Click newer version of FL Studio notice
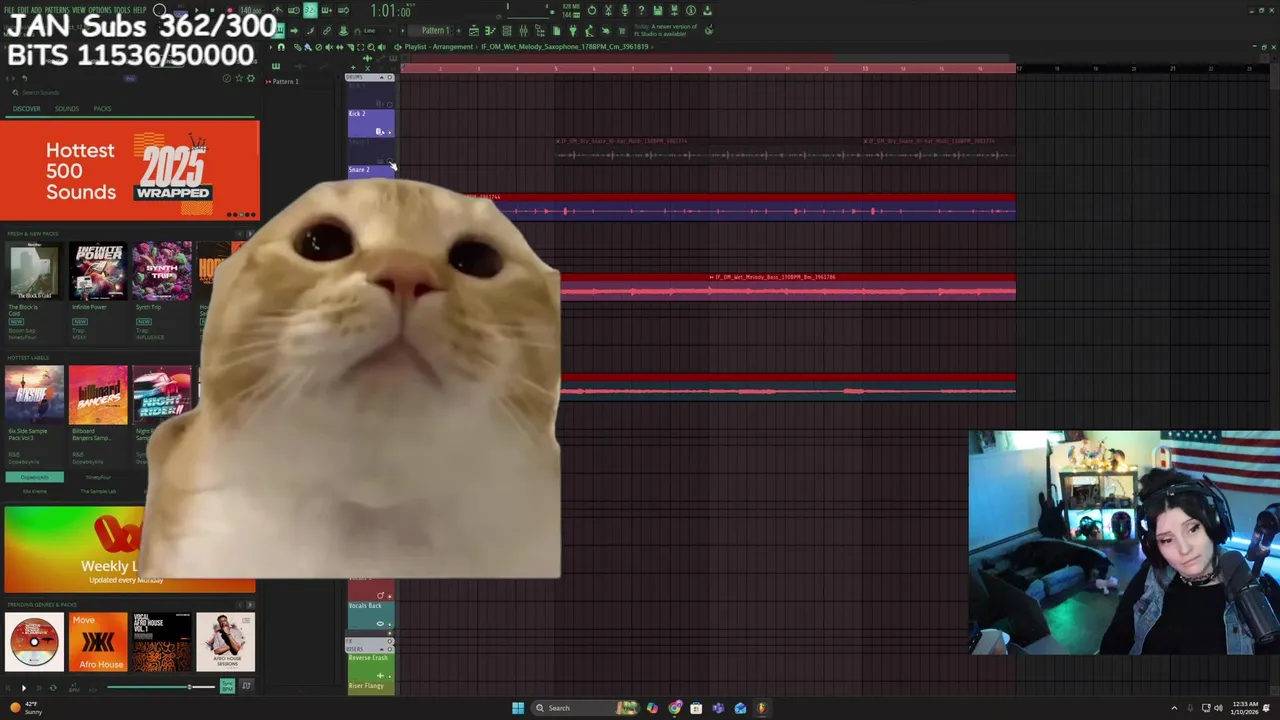Viewport: 1280px width, 720px height. pos(666,30)
